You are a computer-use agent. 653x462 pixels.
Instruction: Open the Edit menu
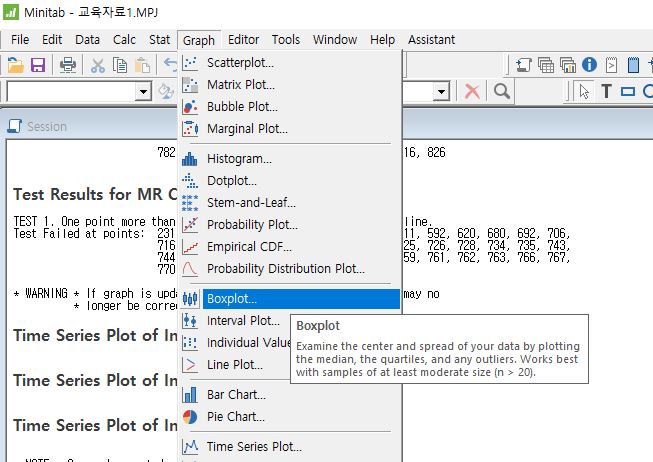click(x=52, y=40)
